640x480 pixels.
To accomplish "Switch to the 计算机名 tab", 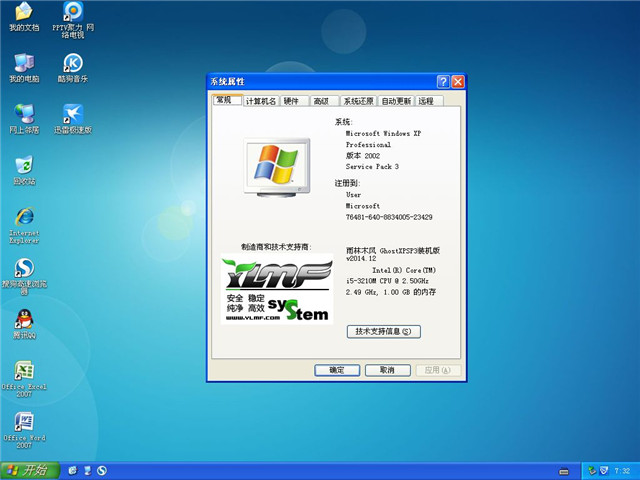I will (x=261, y=101).
